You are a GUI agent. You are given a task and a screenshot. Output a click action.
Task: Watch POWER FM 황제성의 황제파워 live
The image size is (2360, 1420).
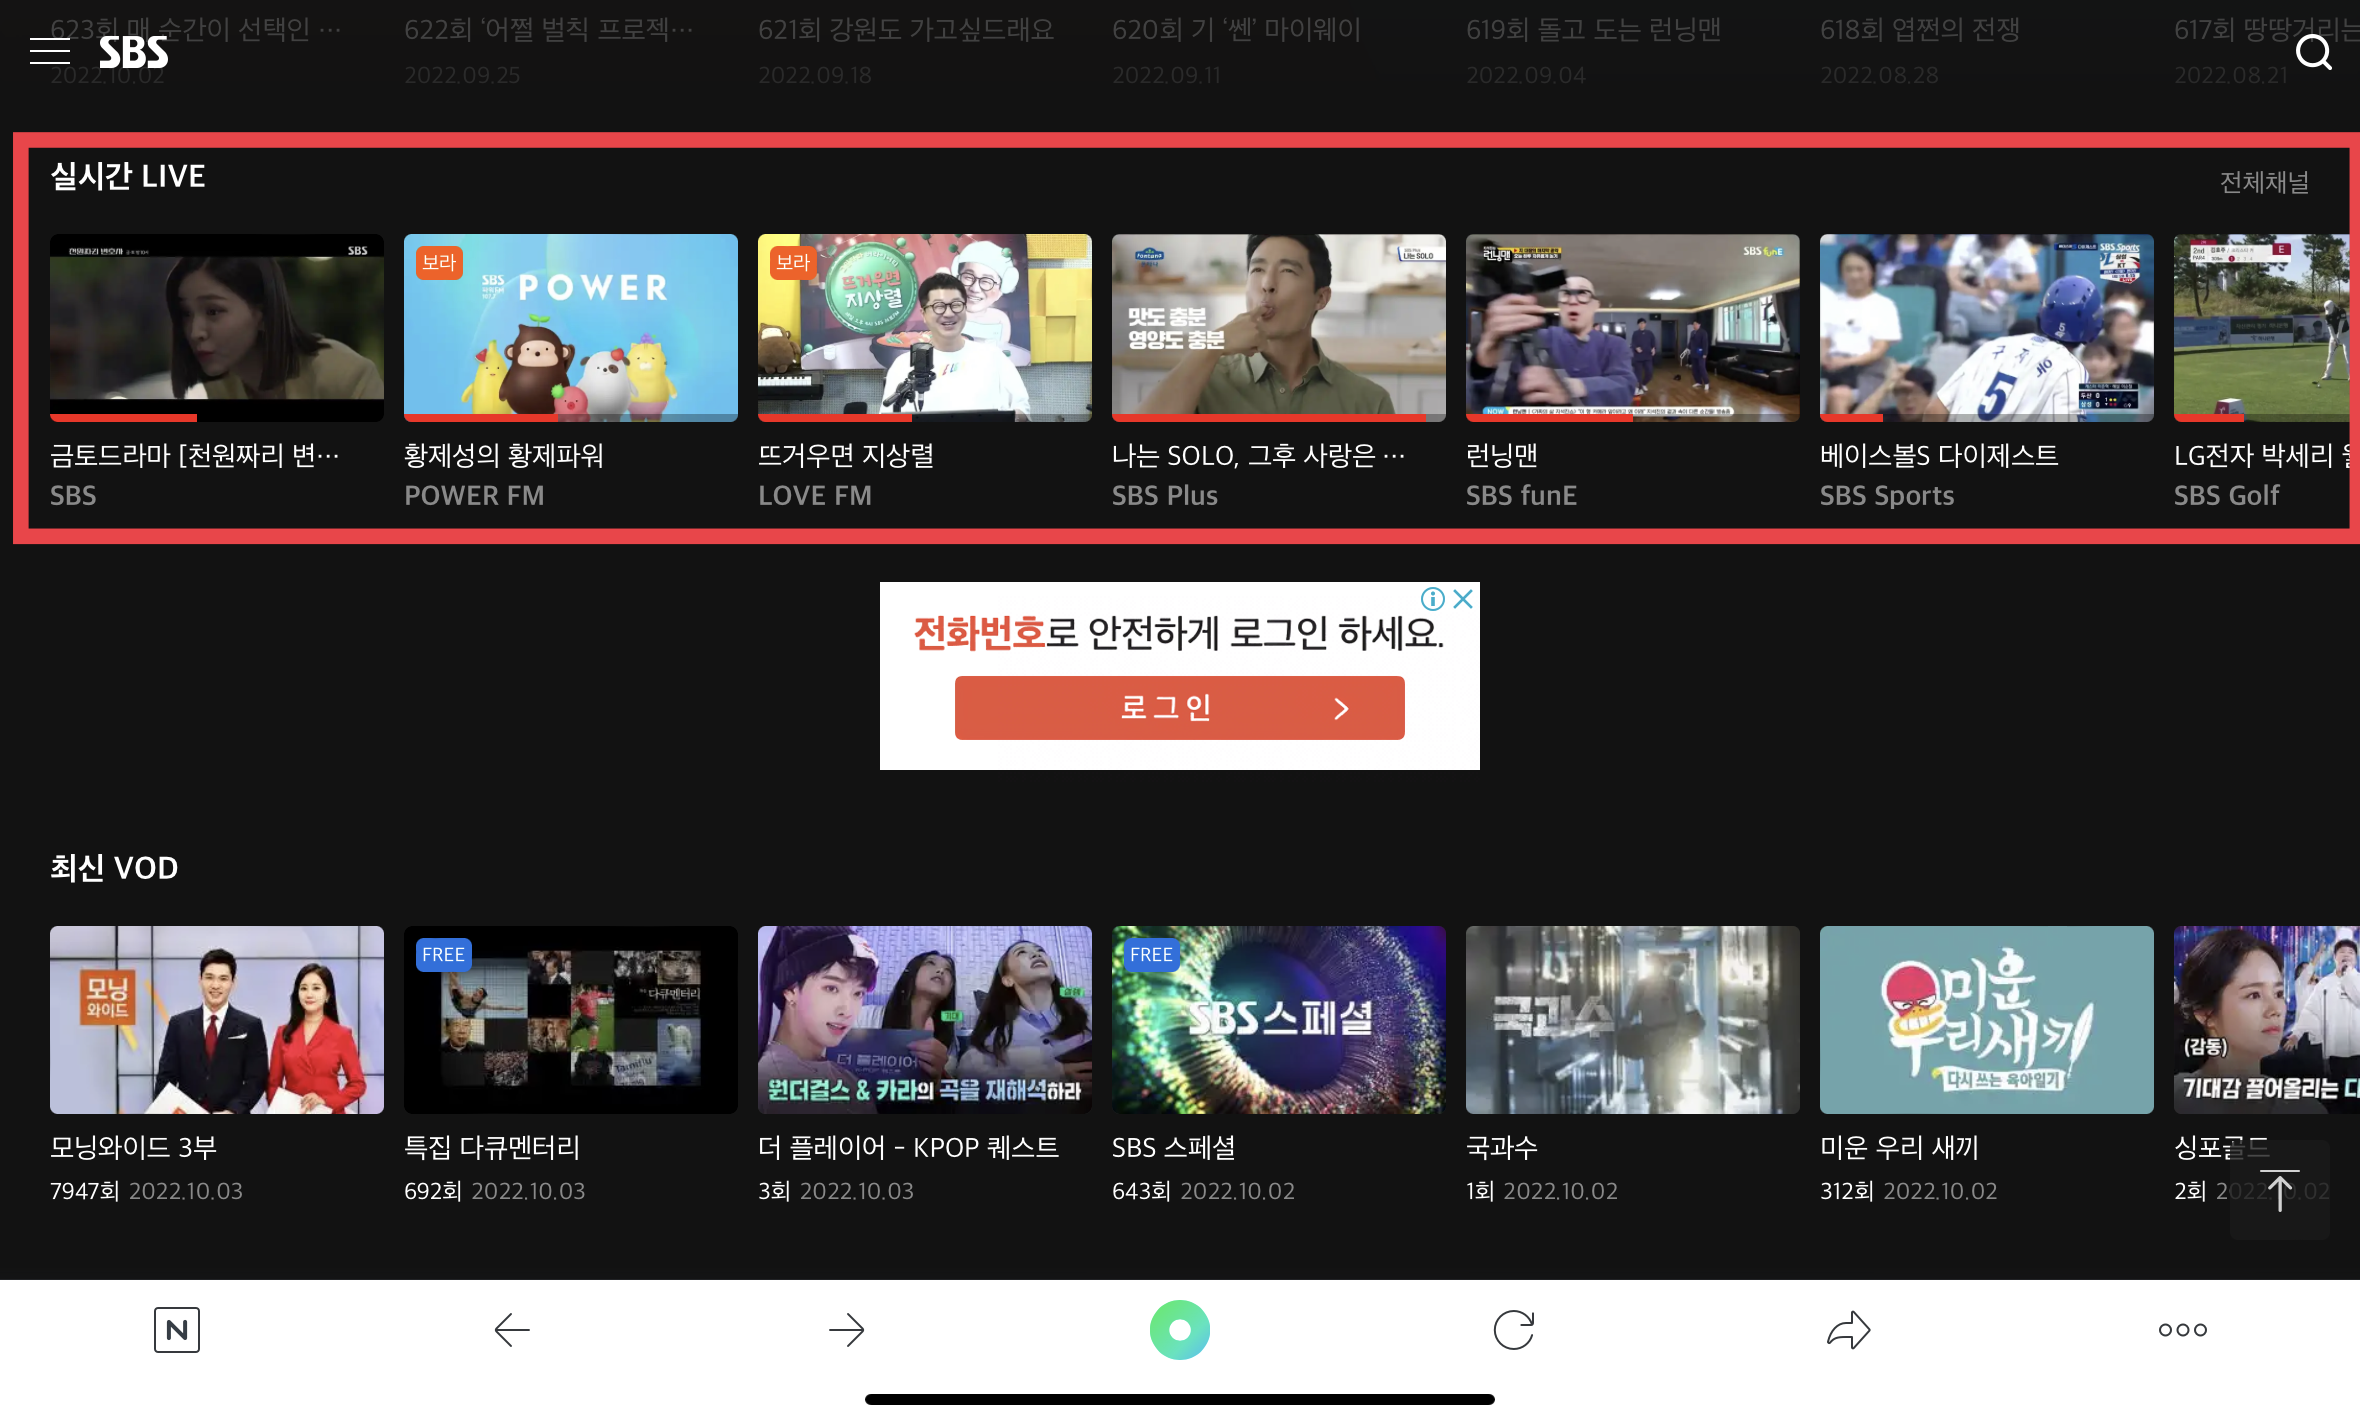click(570, 328)
